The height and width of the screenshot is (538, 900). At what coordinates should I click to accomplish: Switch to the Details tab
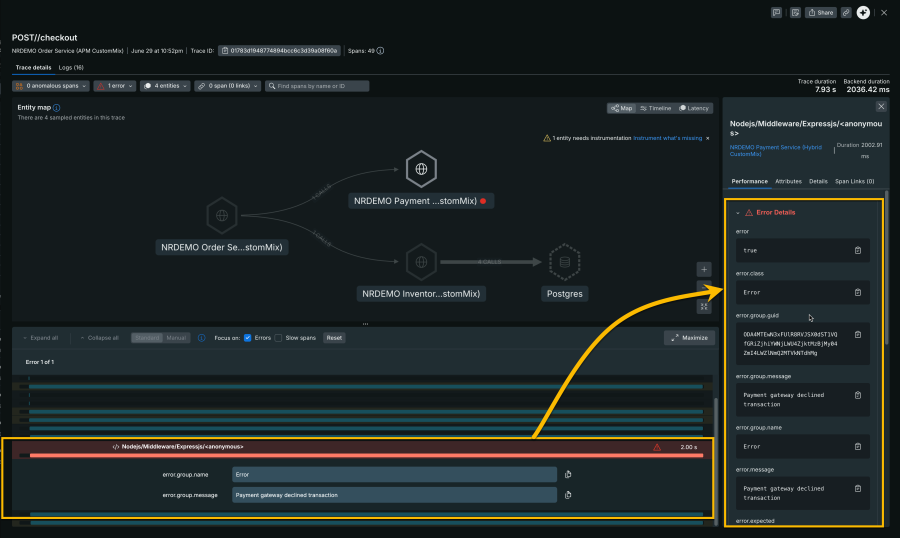[818, 181]
